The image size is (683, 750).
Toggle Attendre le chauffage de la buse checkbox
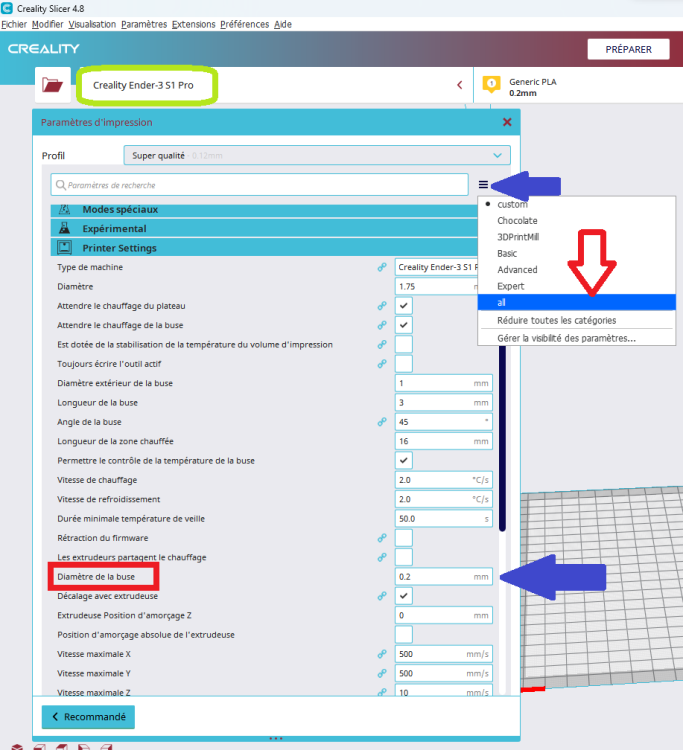404,325
